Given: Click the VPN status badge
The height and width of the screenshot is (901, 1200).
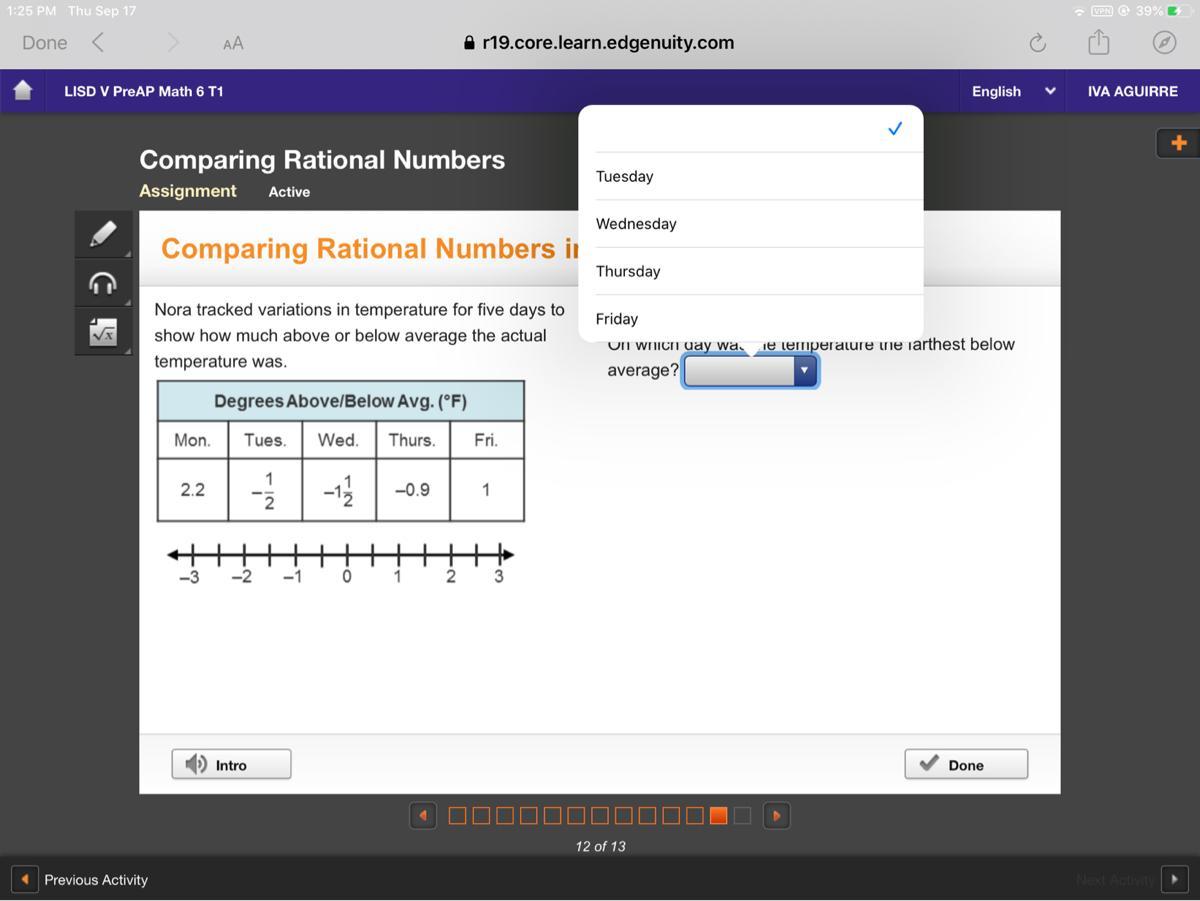Looking at the screenshot, I should (1102, 11).
